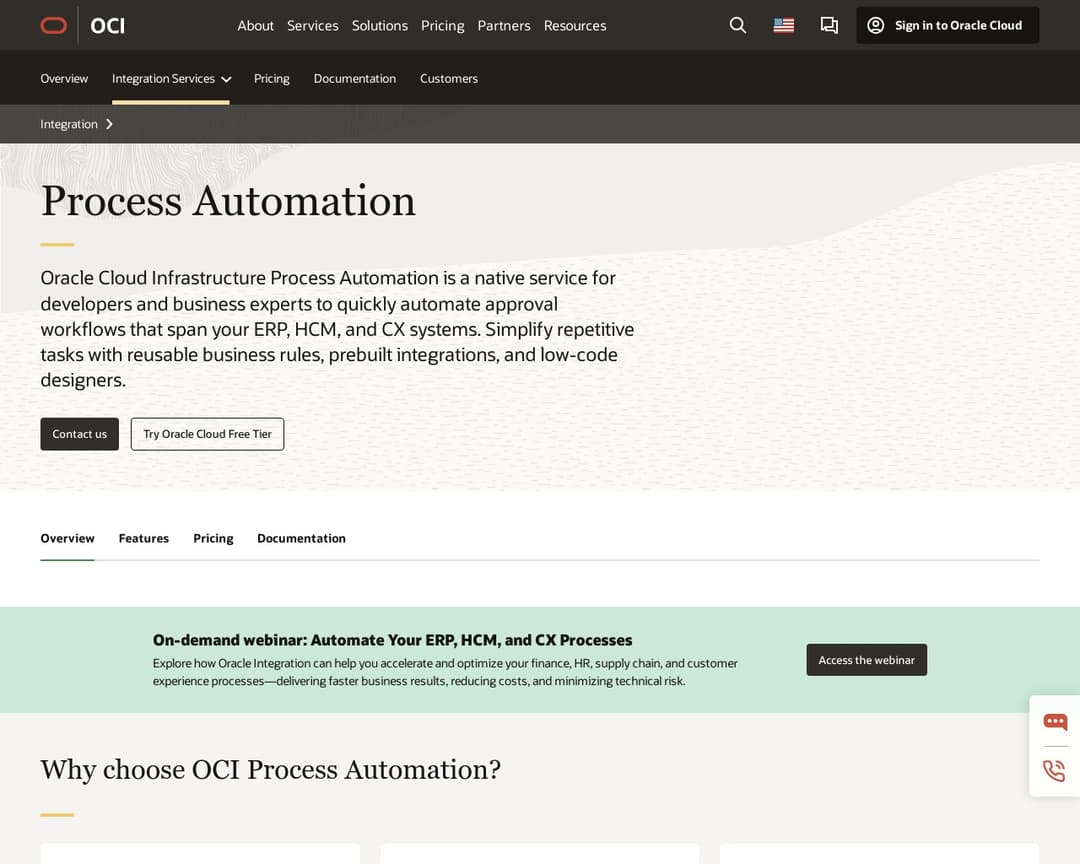Open the red live chat floating icon
This screenshot has width=1080, height=864.
coord(1055,721)
